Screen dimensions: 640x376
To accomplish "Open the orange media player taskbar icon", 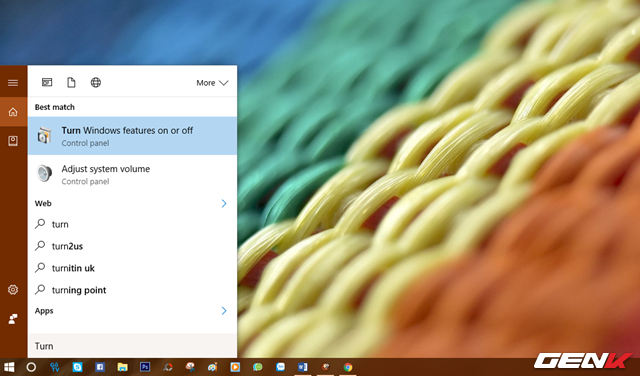I will [x=235, y=367].
